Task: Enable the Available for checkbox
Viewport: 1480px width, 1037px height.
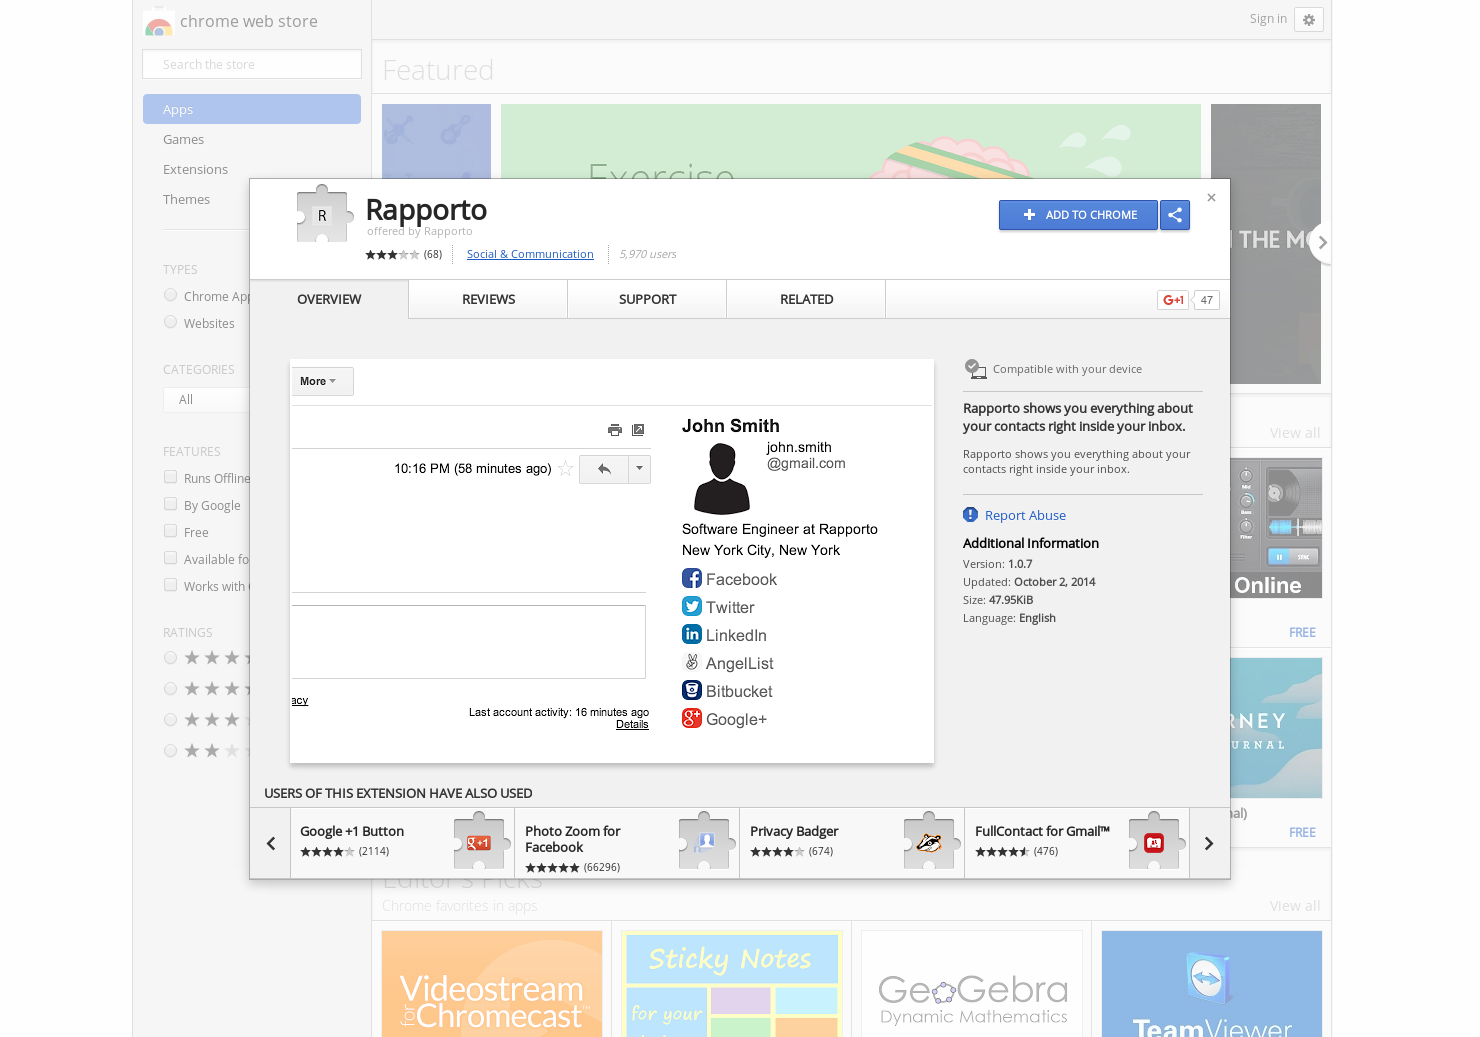Action: [x=171, y=558]
